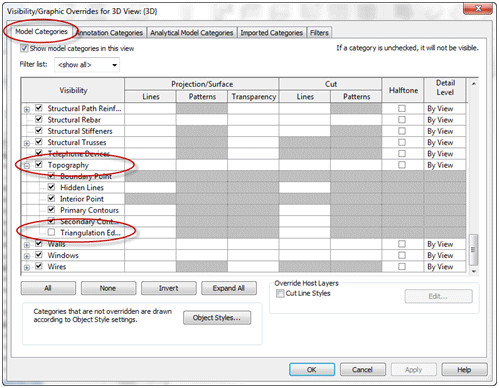Enable Halftone for Structural Rebar
Image resolution: width=499 pixels, height=388 pixels.
(402, 120)
